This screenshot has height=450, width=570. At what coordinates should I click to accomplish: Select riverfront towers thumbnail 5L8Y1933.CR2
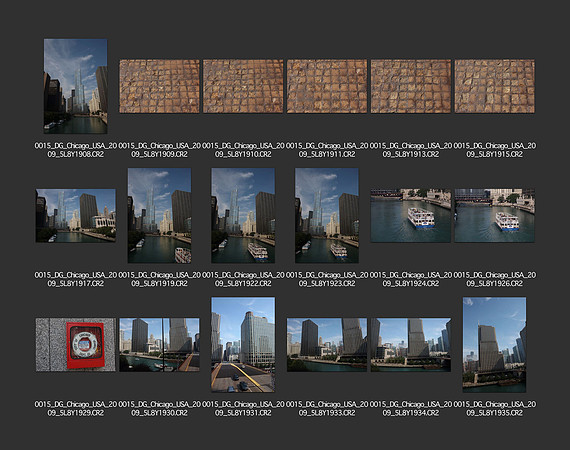327,345
